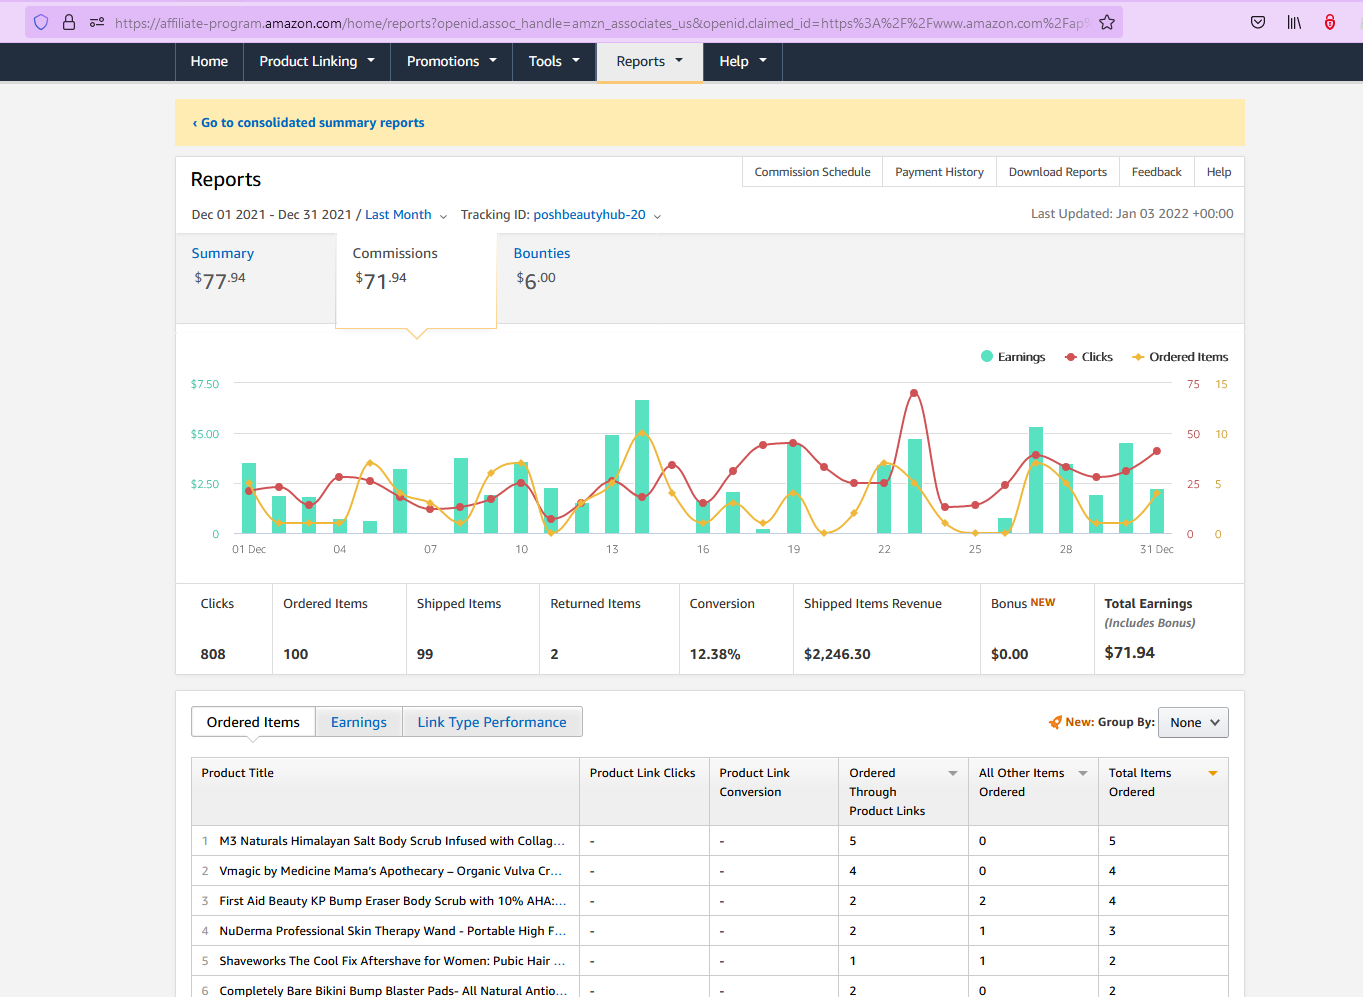Toggle the Earnings legend series
Screen dimensions: 1363x997
[1013, 357]
